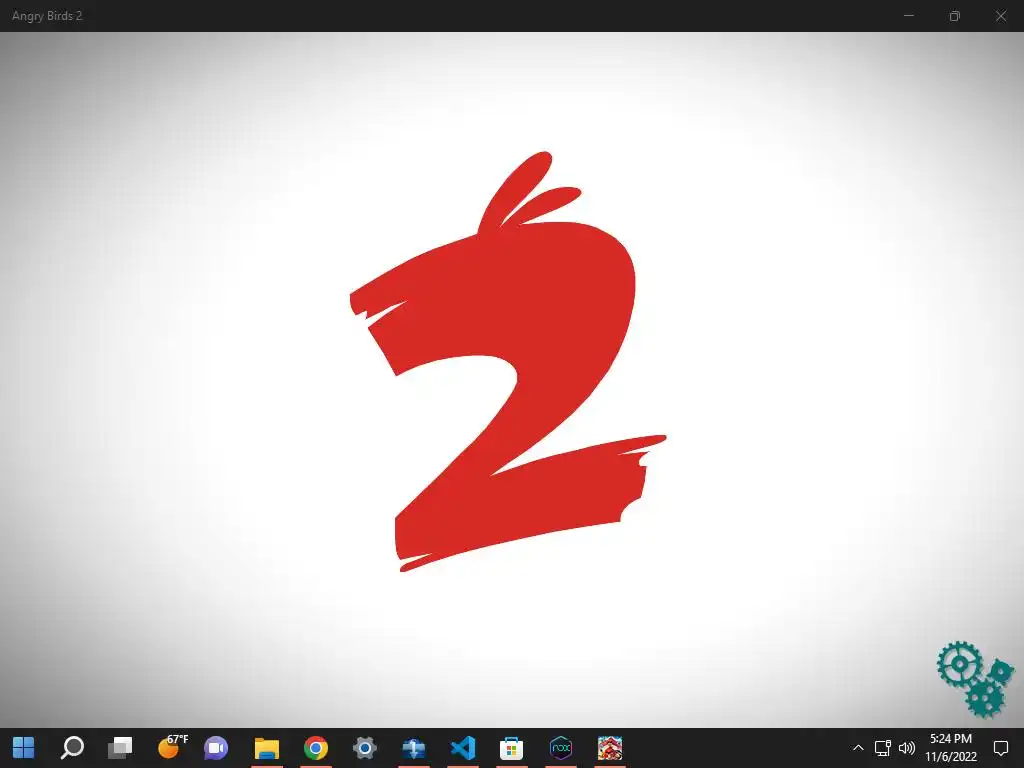Open Settings gear on taskbar
This screenshot has width=1024, height=768.
[364, 748]
